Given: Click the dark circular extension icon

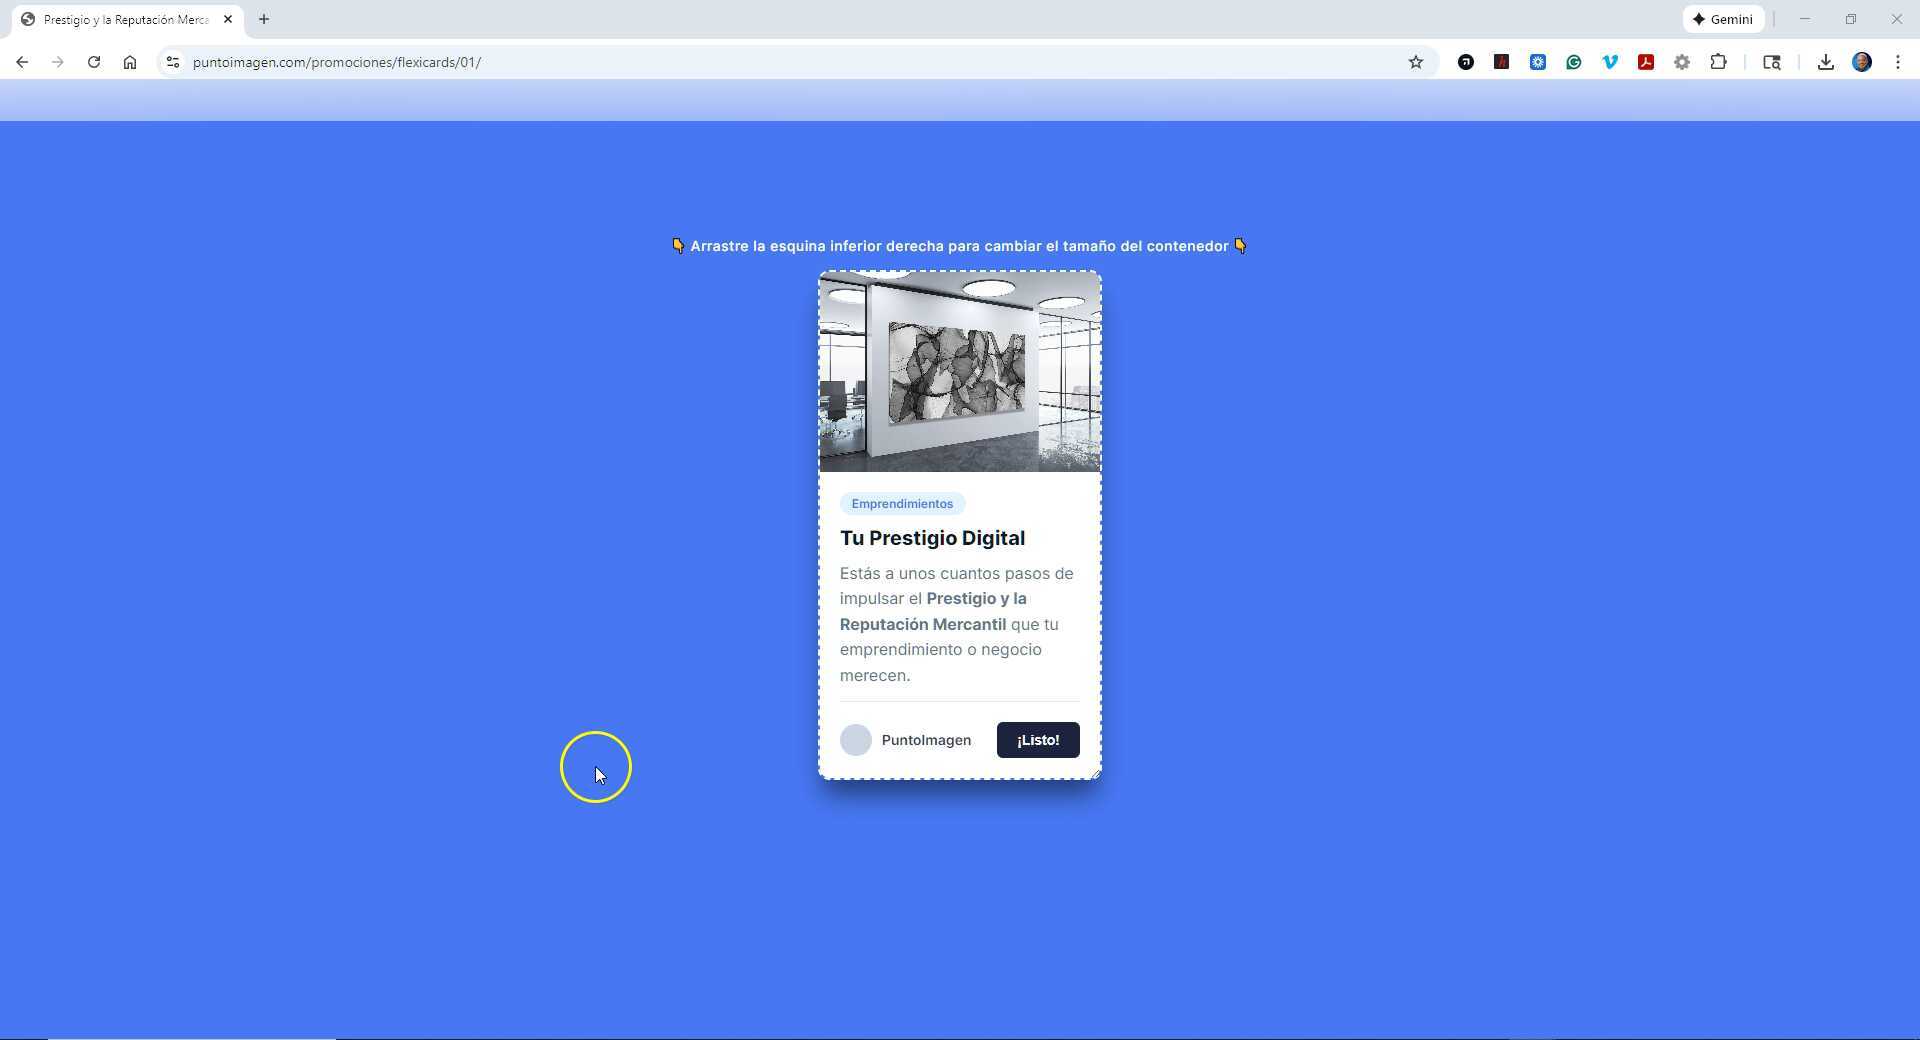Looking at the screenshot, I should tap(1466, 62).
